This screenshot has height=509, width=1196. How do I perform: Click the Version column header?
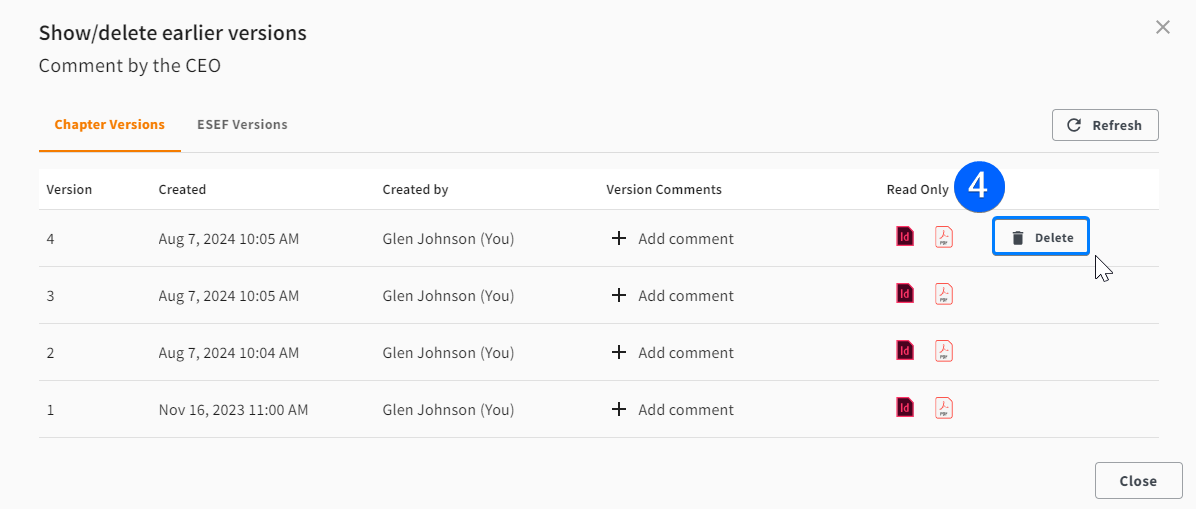tap(69, 189)
